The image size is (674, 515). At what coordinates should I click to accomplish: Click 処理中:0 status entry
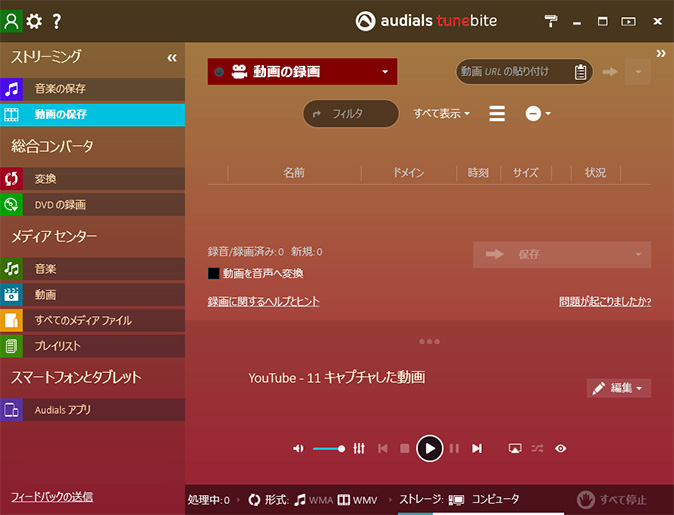pyautogui.click(x=208, y=500)
